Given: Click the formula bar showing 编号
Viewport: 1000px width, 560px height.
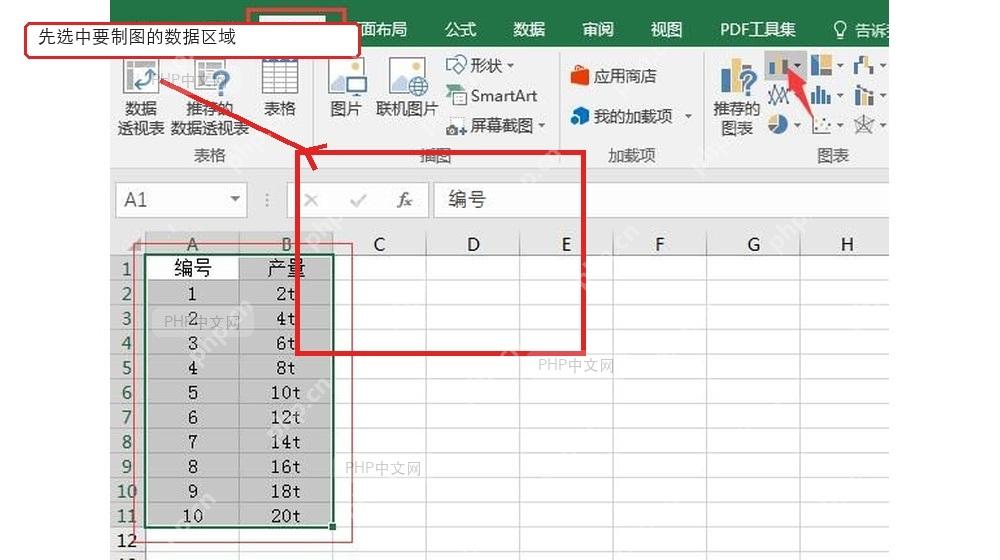Looking at the screenshot, I should coord(661,200).
